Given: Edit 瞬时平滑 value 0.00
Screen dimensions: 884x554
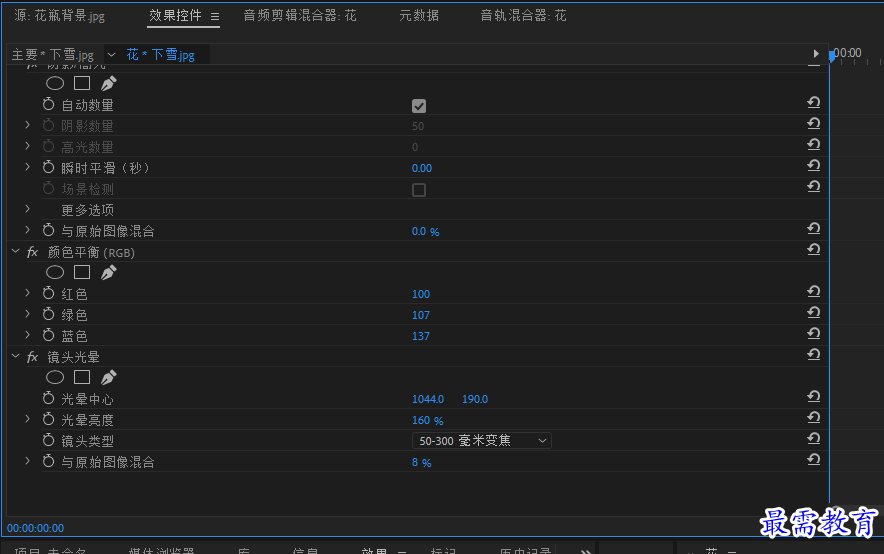Looking at the screenshot, I should 422,168.
